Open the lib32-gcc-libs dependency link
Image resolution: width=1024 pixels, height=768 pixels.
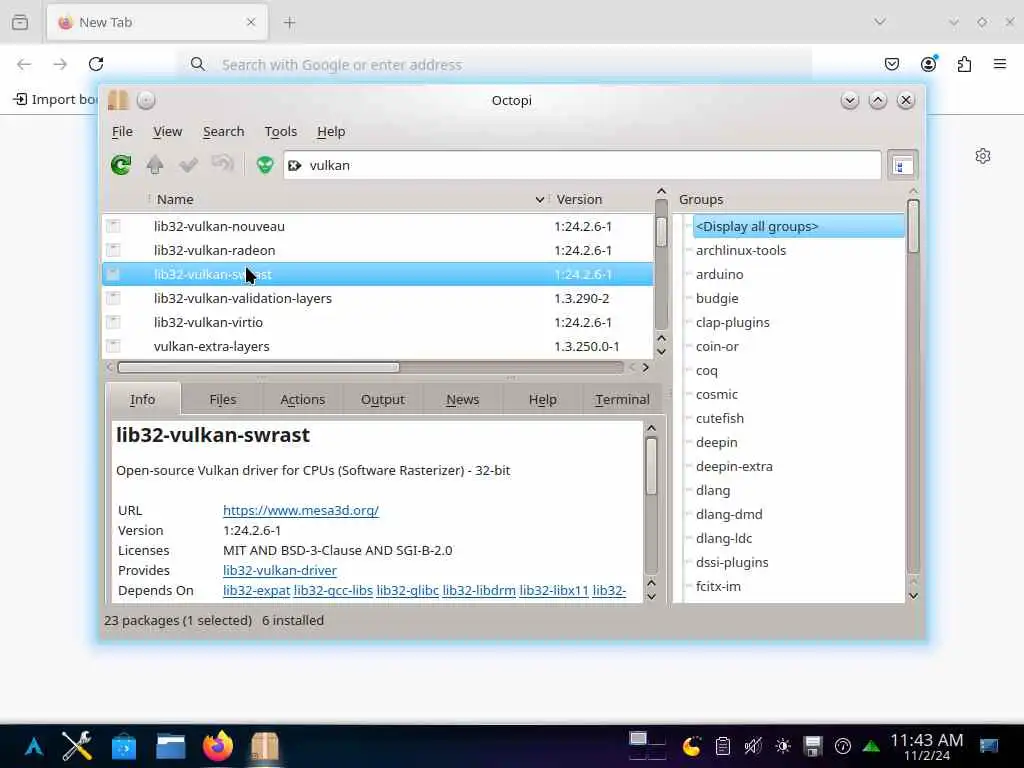[x=333, y=590]
